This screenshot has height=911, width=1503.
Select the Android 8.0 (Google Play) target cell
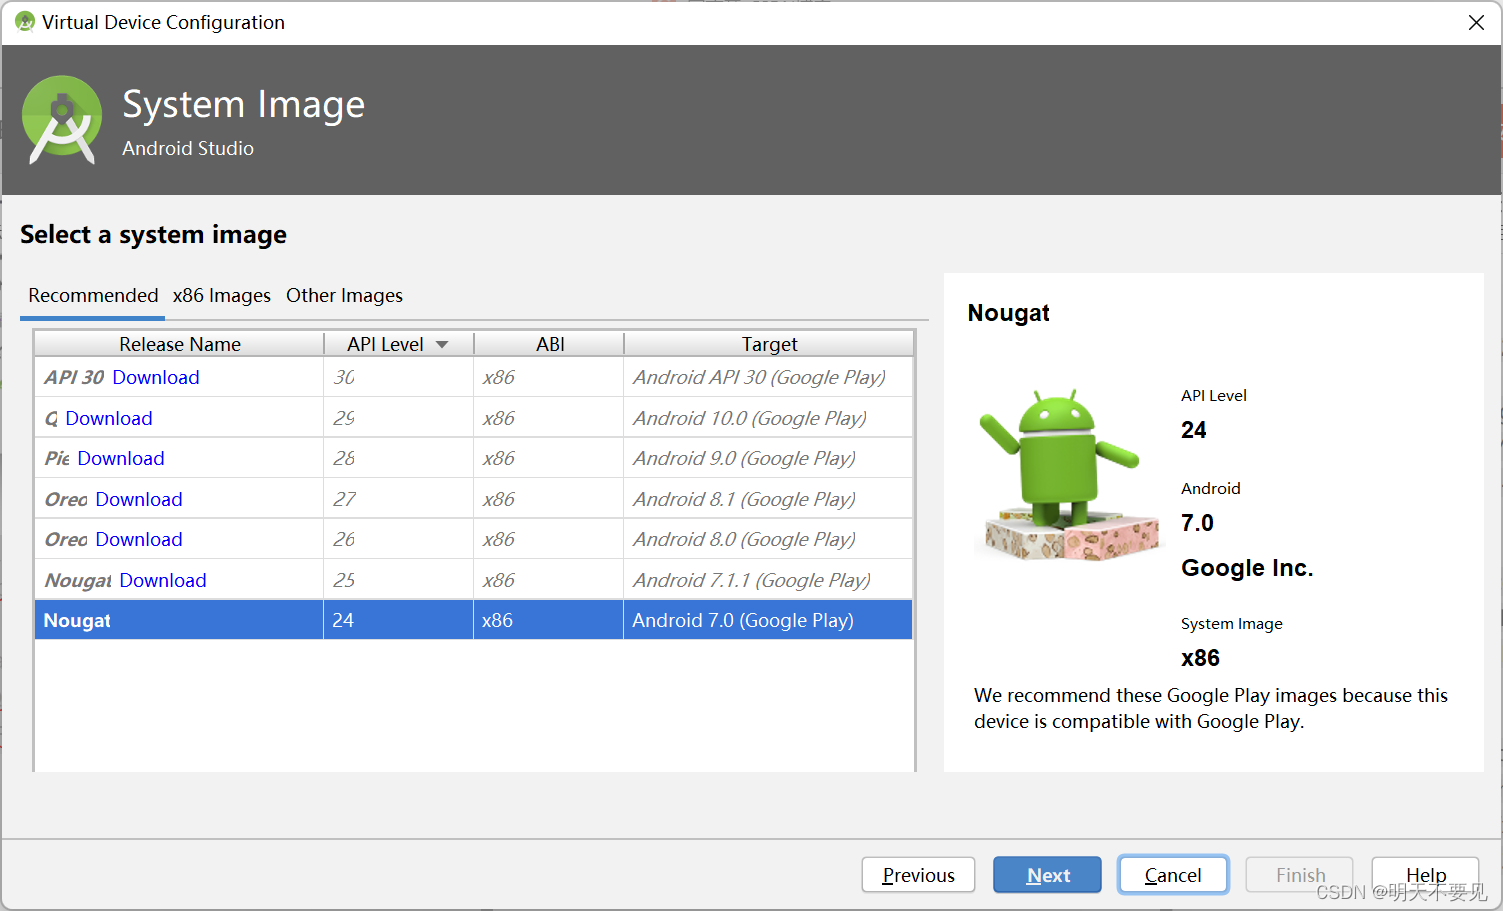click(768, 539)
